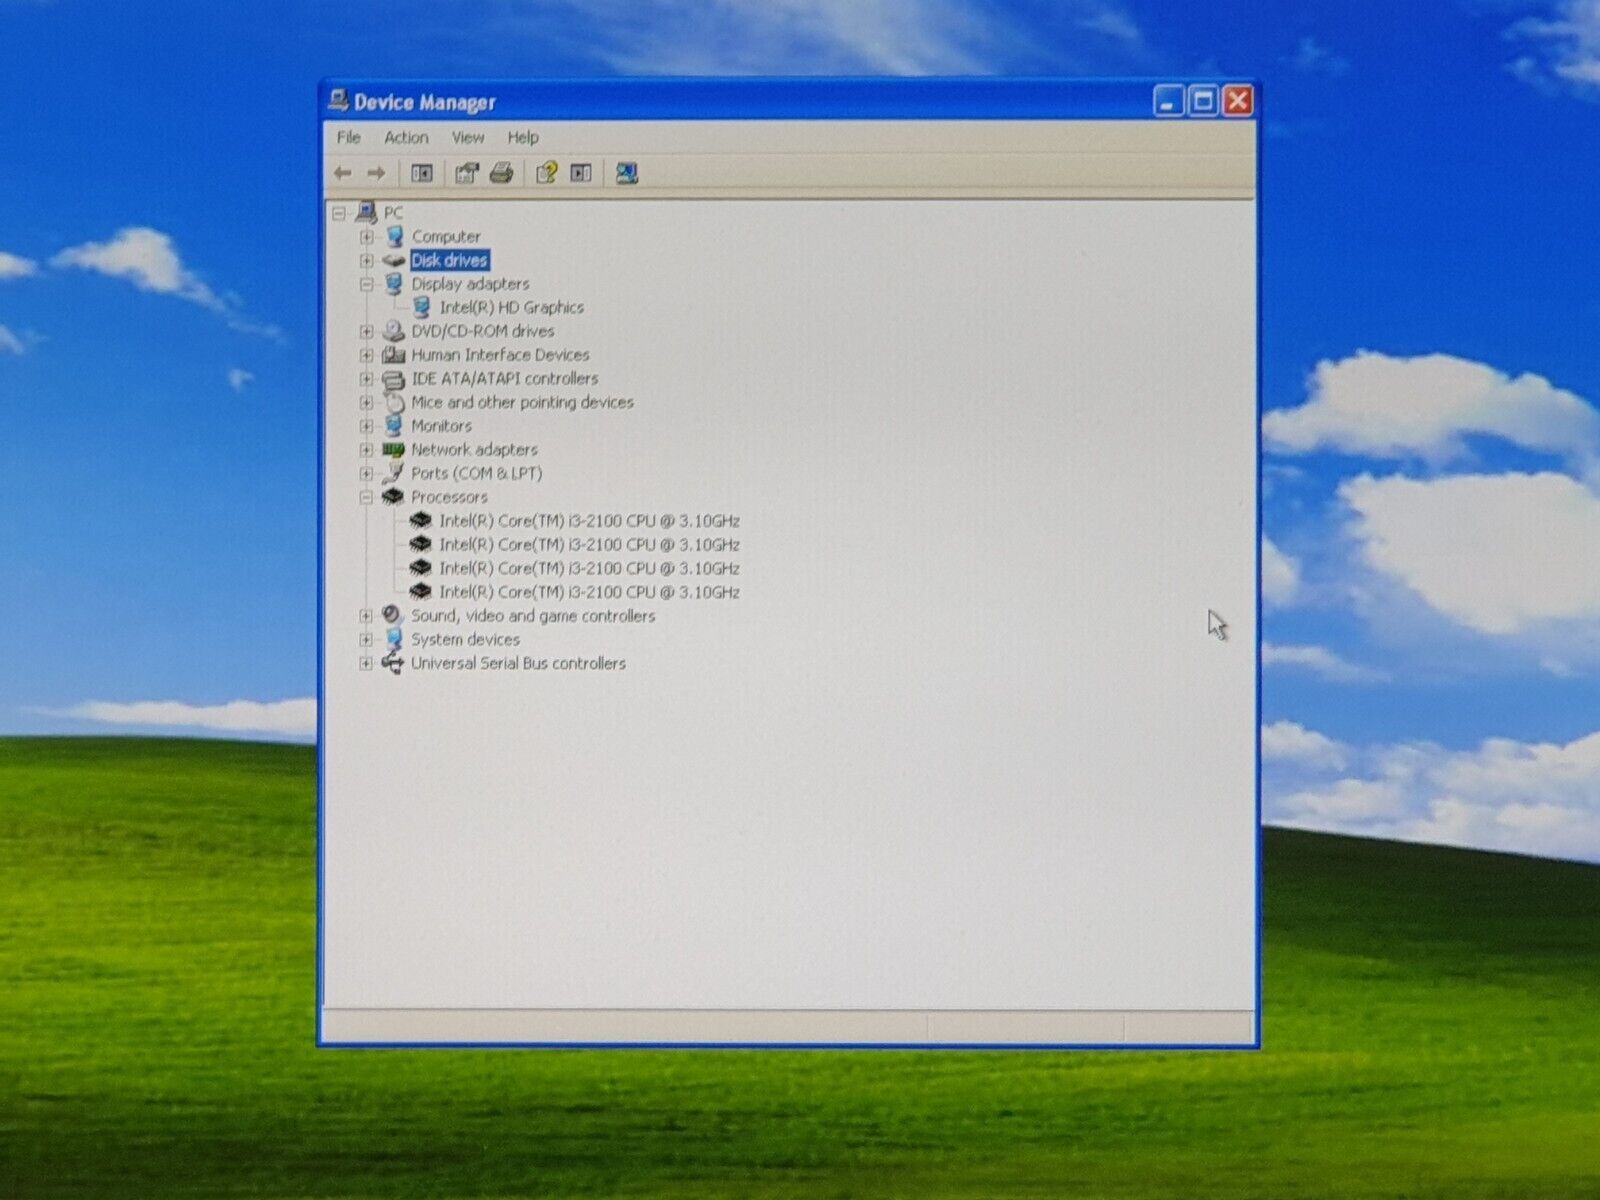1600x1200 pixels.
Task: Click the Properties toolbar icon
Action: (x=466, y=174)
